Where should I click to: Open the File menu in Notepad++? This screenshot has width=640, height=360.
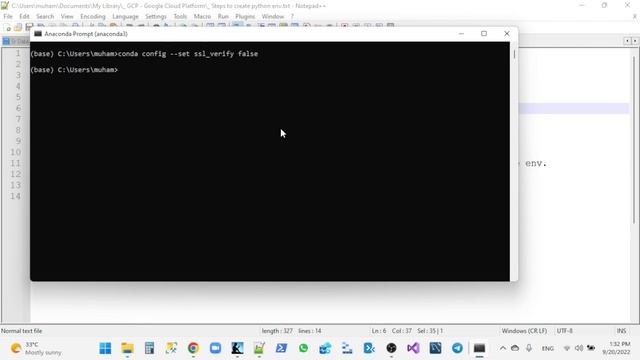(8, 16)
